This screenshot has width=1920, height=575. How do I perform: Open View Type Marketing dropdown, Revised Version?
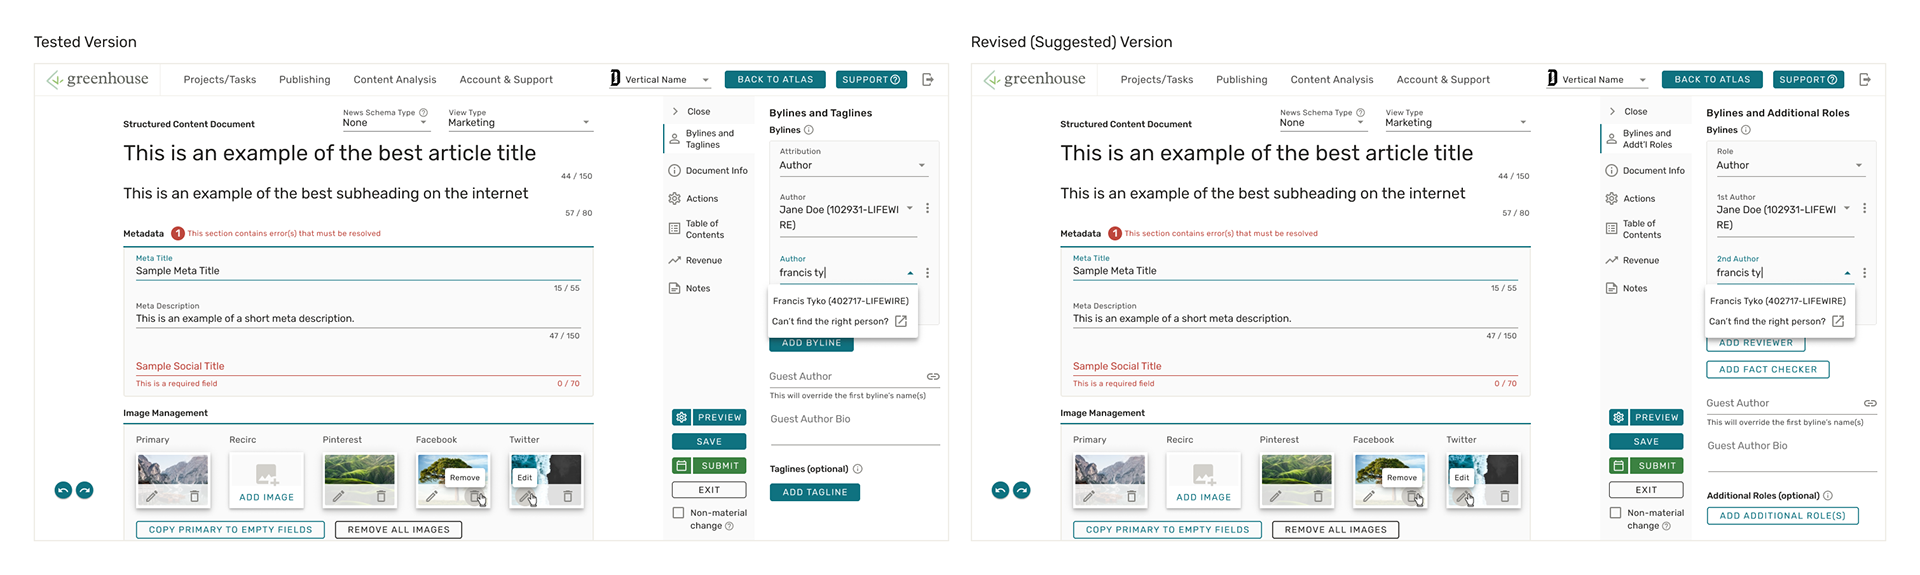coord(1457,119)
